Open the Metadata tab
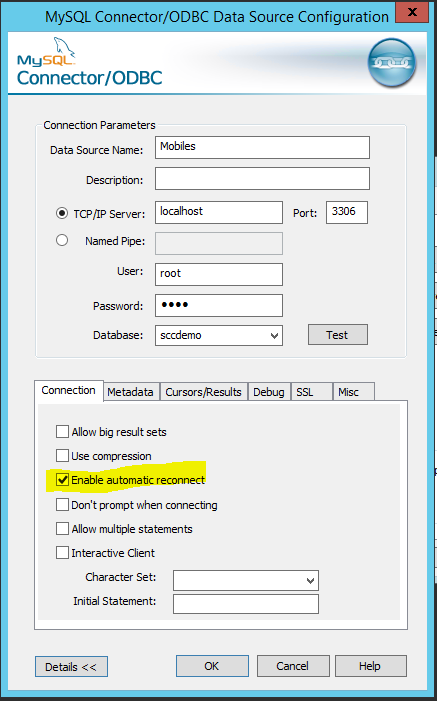This screenshot has height=701, width=437. [x=131, y=392]
